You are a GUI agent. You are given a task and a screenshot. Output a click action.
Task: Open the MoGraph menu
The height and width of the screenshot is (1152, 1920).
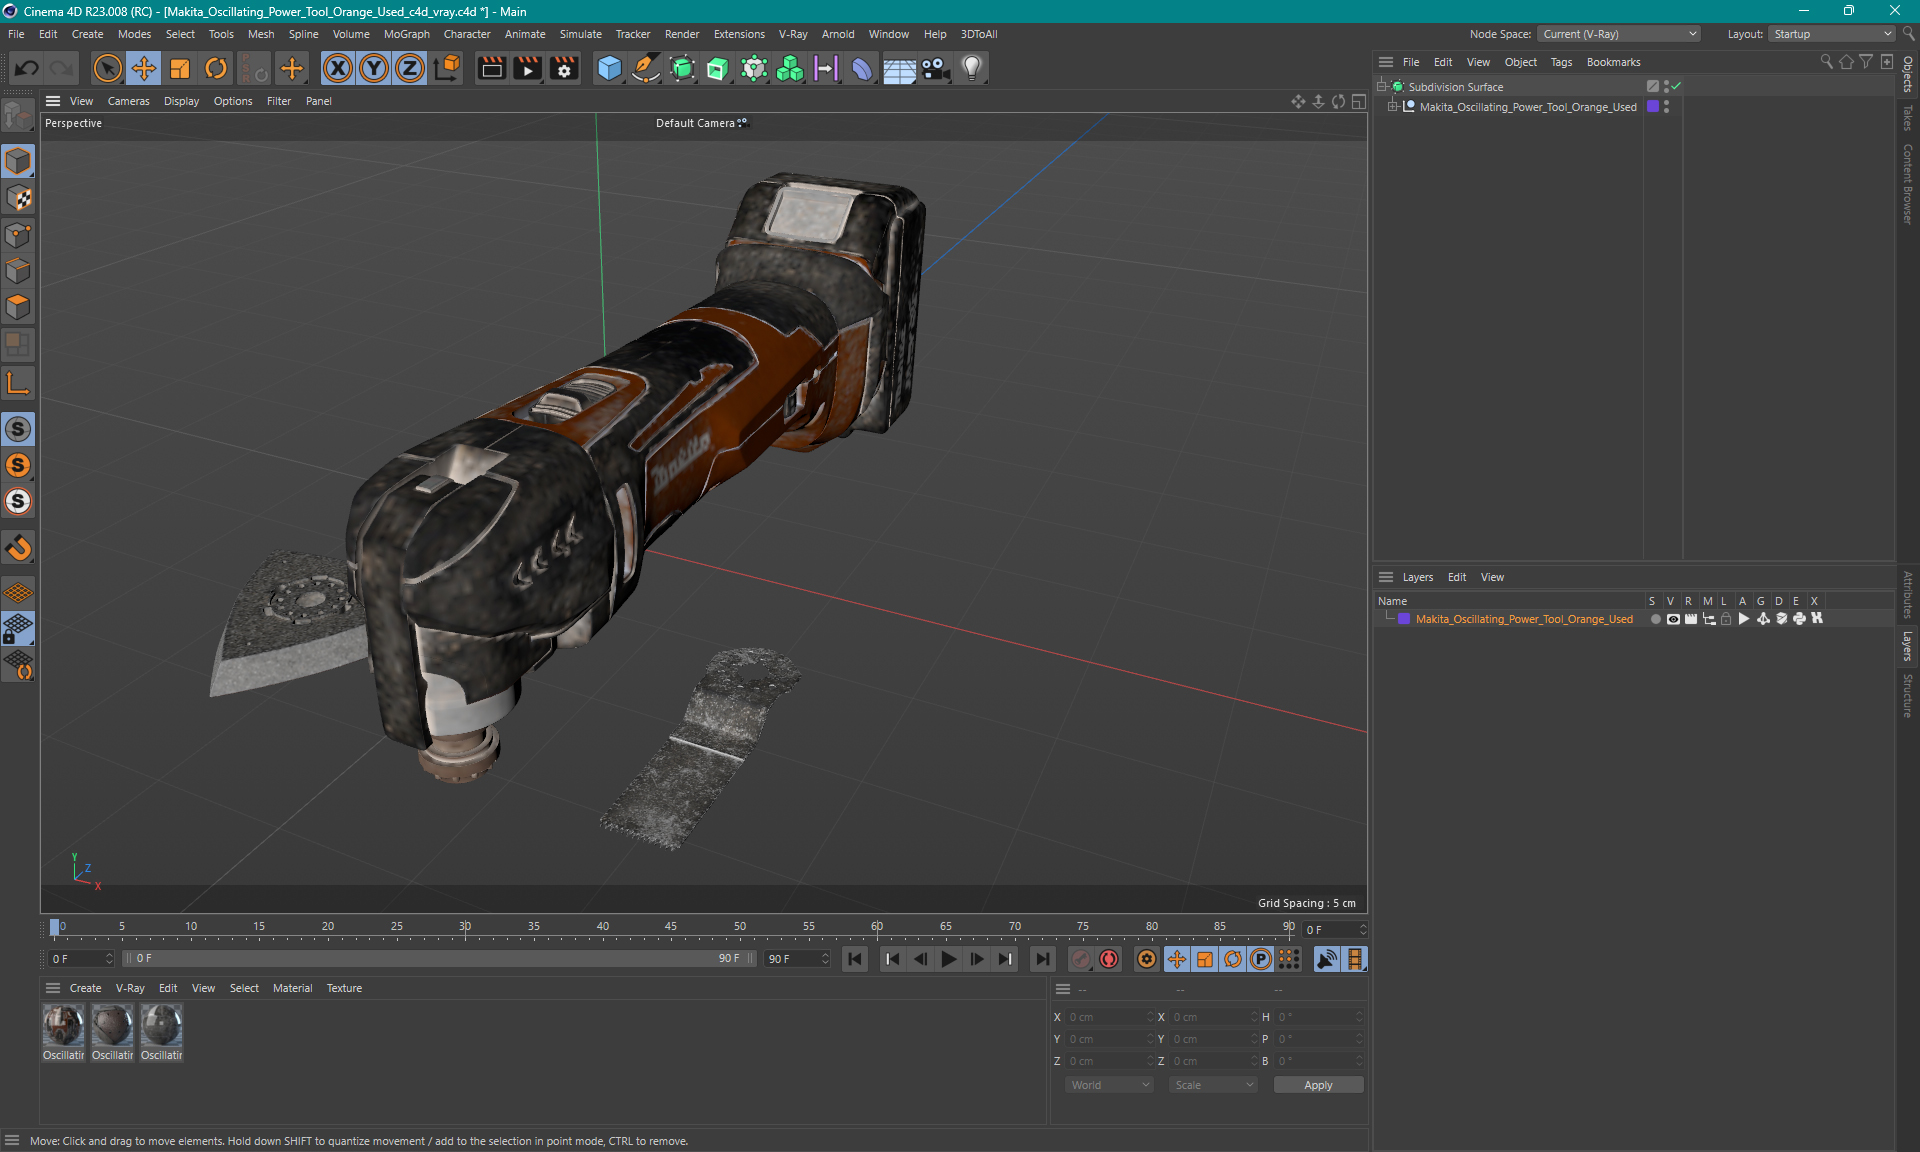[406, 34]
